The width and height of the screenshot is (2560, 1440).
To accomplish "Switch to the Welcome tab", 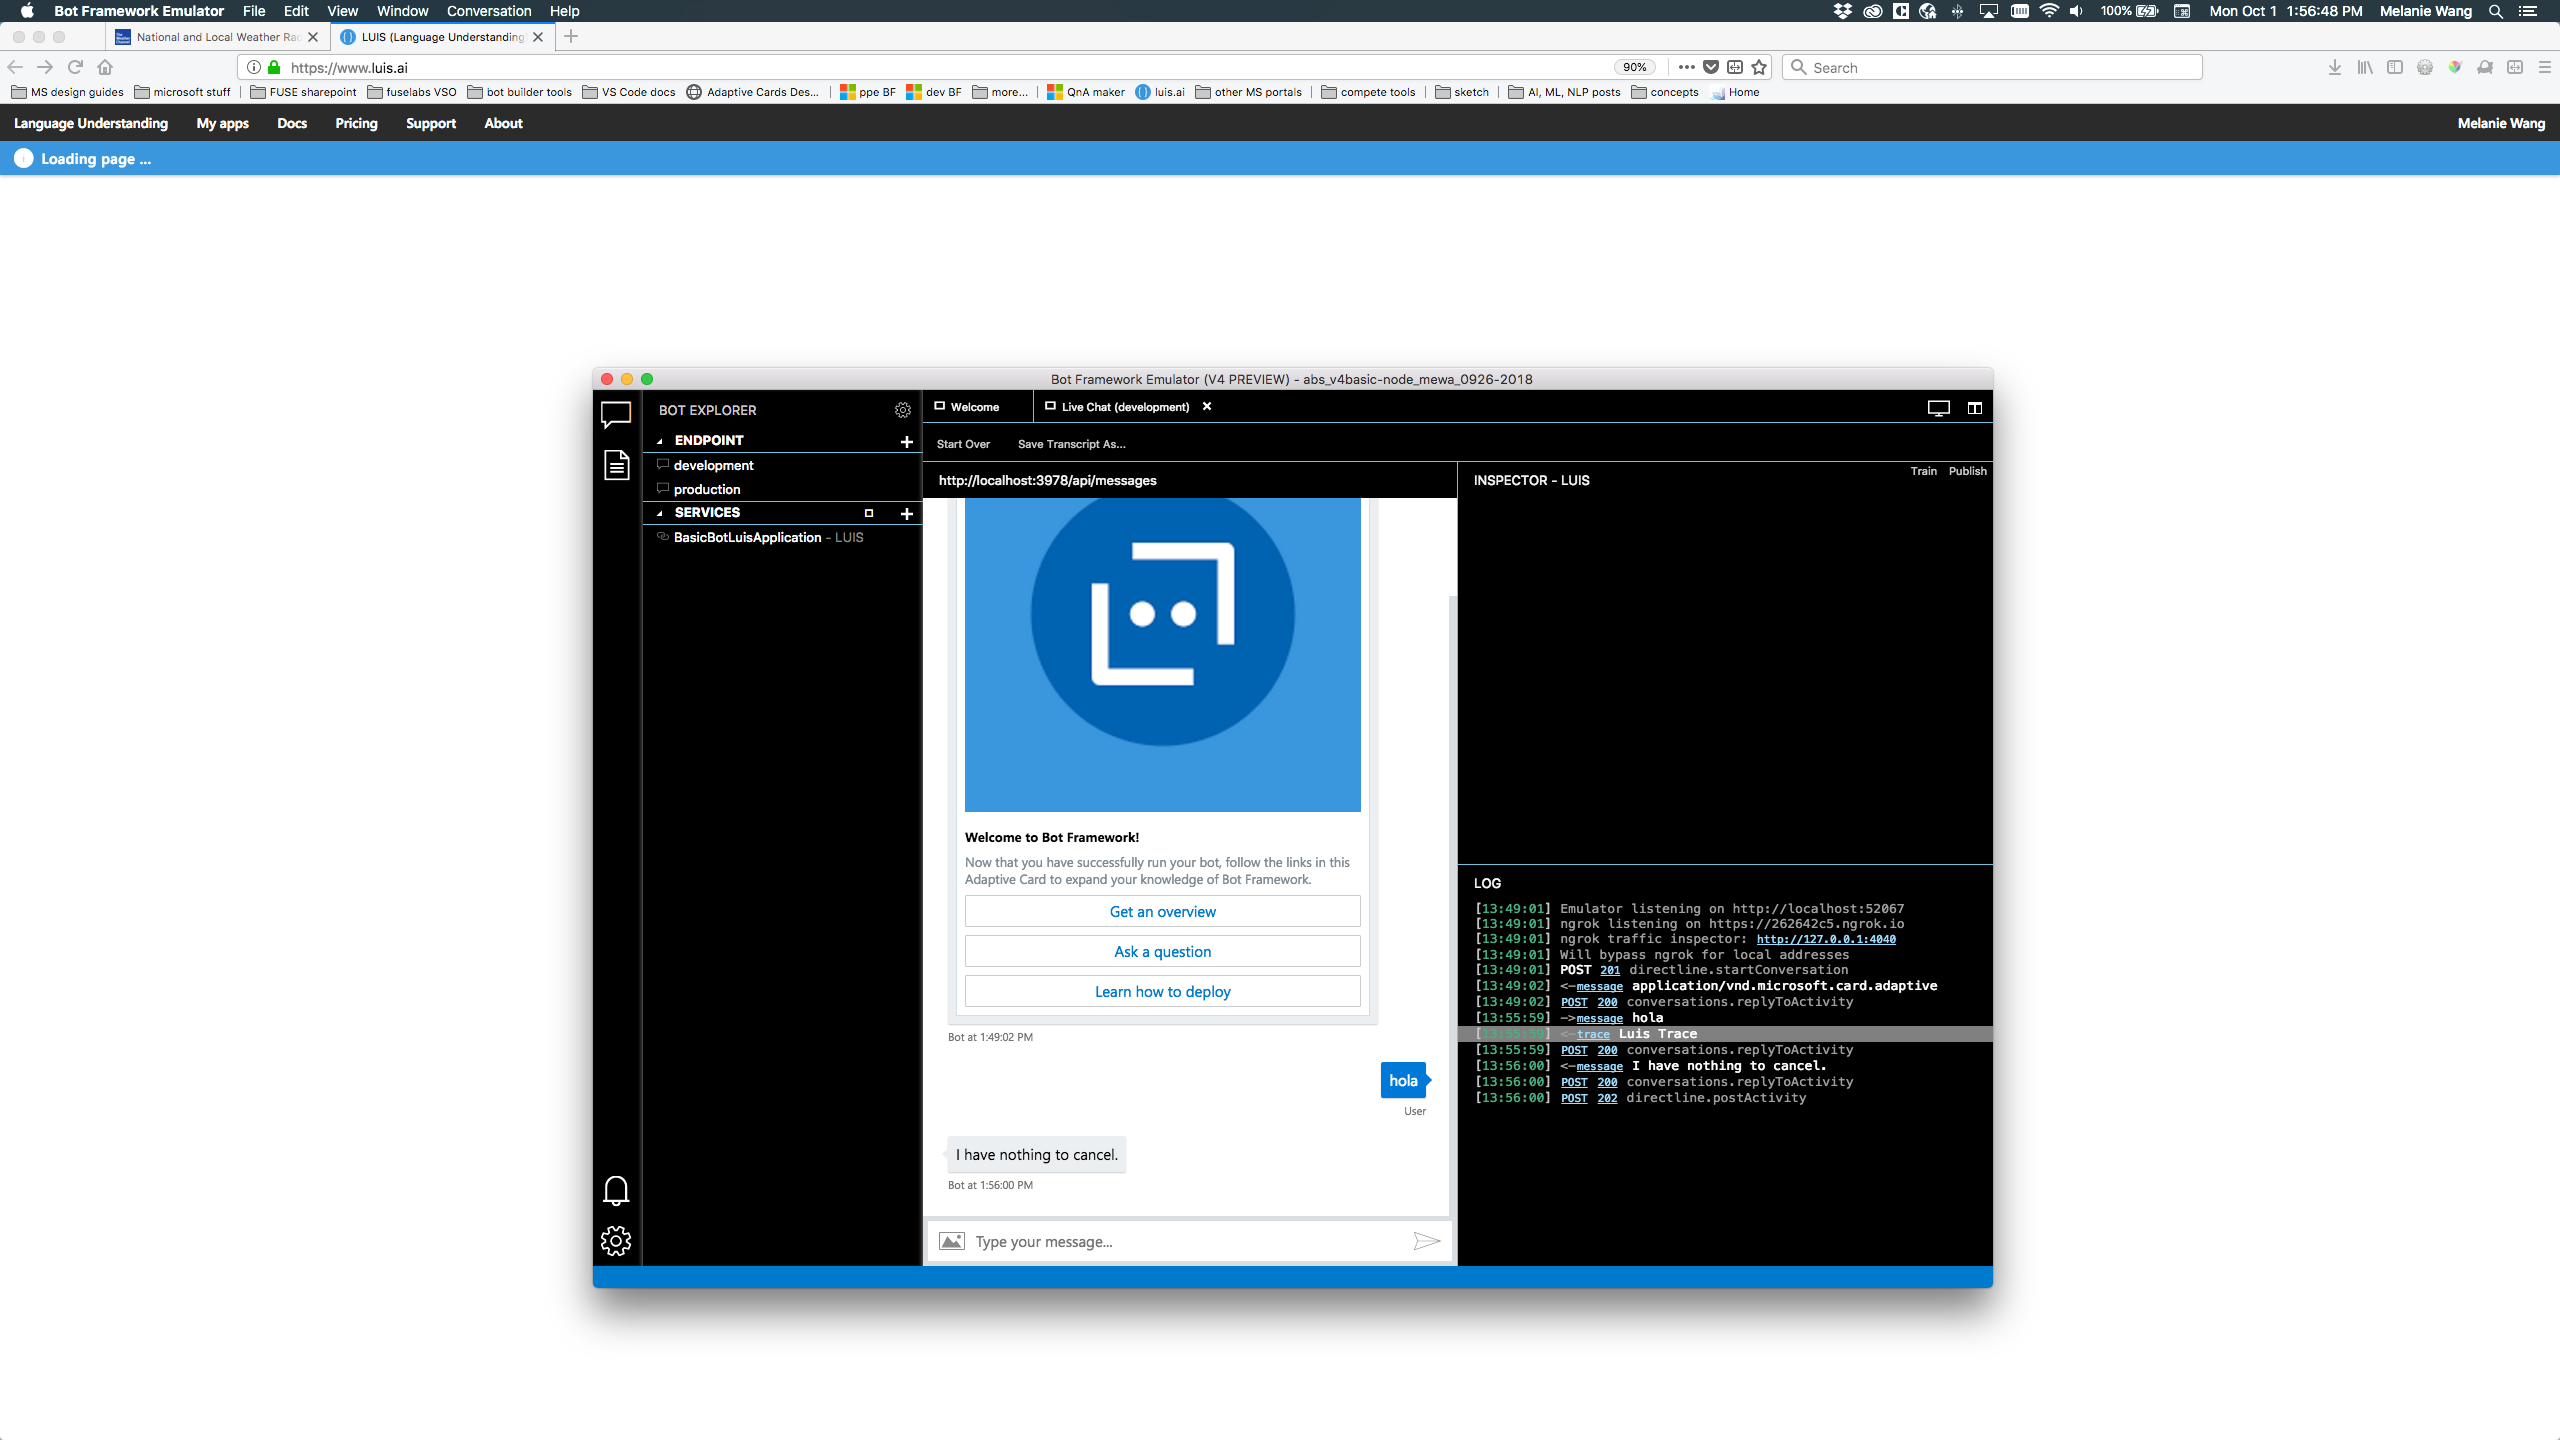I will pos(974,407).
